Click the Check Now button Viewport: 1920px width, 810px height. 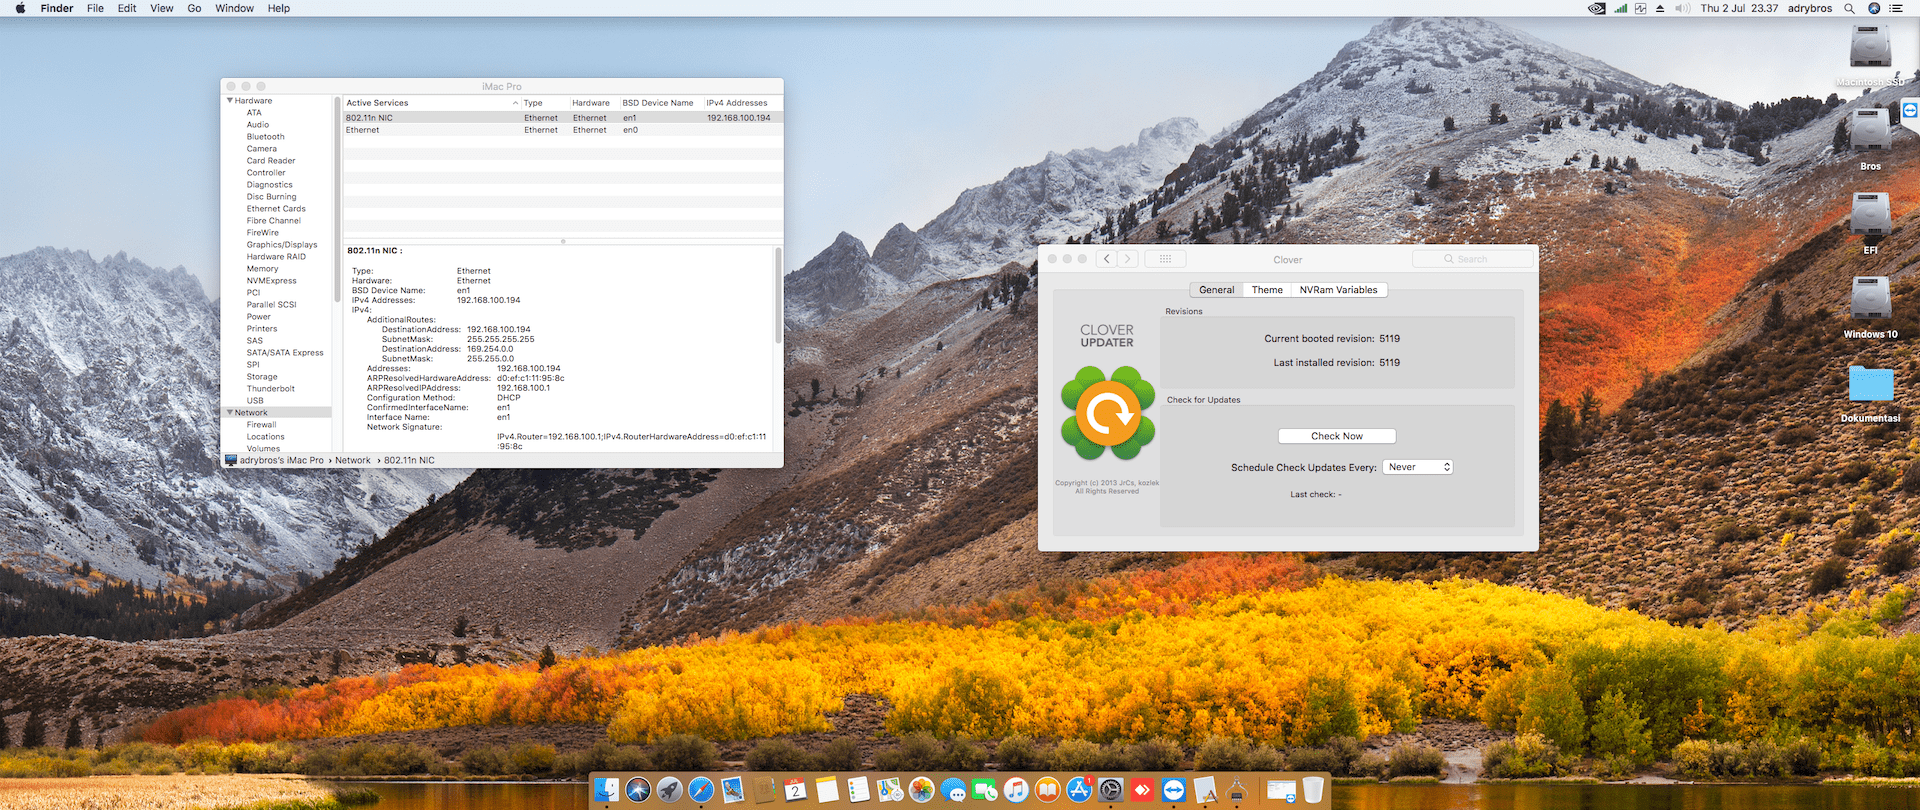tap(1337, 436)
